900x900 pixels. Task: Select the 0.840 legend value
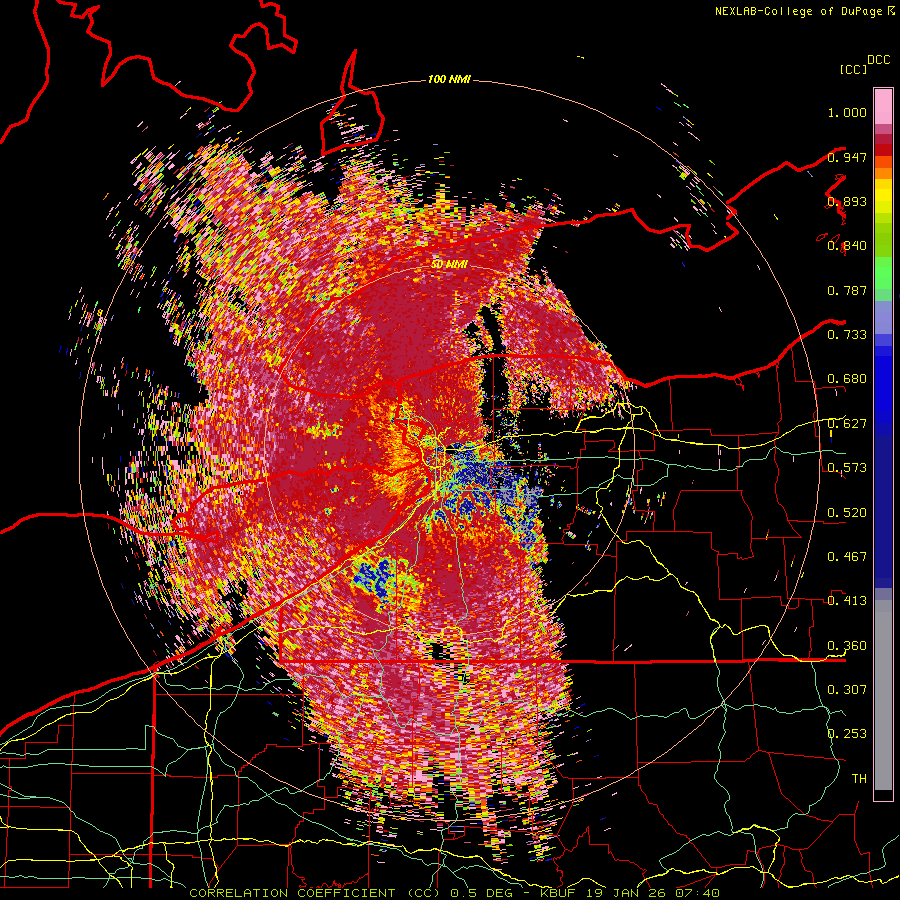coord(847,246)
